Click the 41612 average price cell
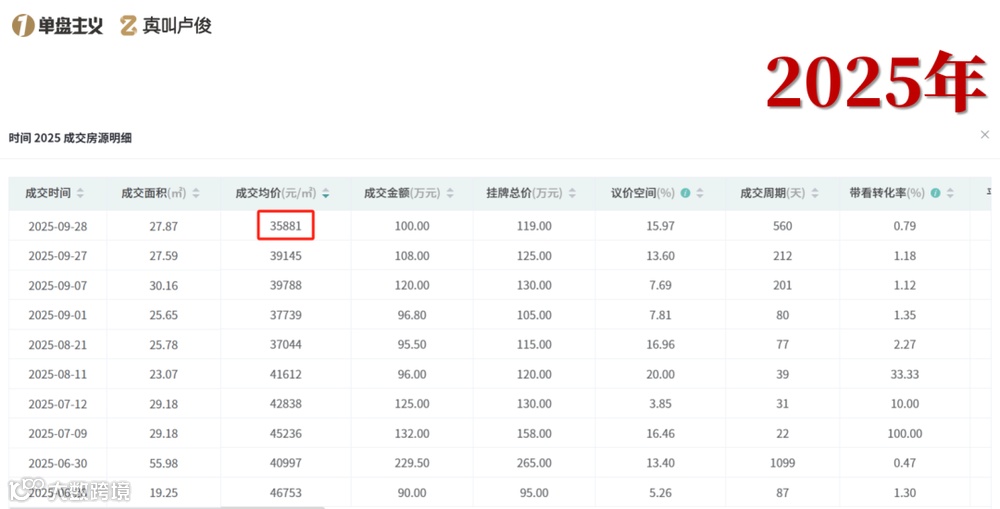This screenshot has height=509, width=1000. tap(286, 374)
